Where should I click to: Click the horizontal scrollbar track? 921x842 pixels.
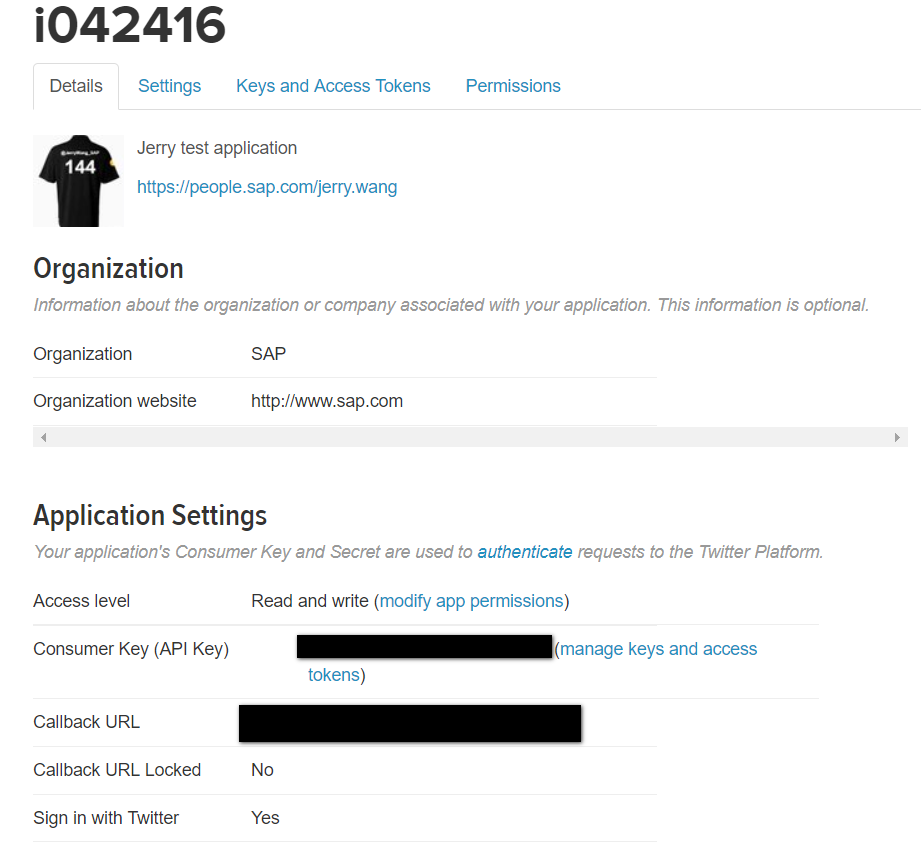(470, 437)
